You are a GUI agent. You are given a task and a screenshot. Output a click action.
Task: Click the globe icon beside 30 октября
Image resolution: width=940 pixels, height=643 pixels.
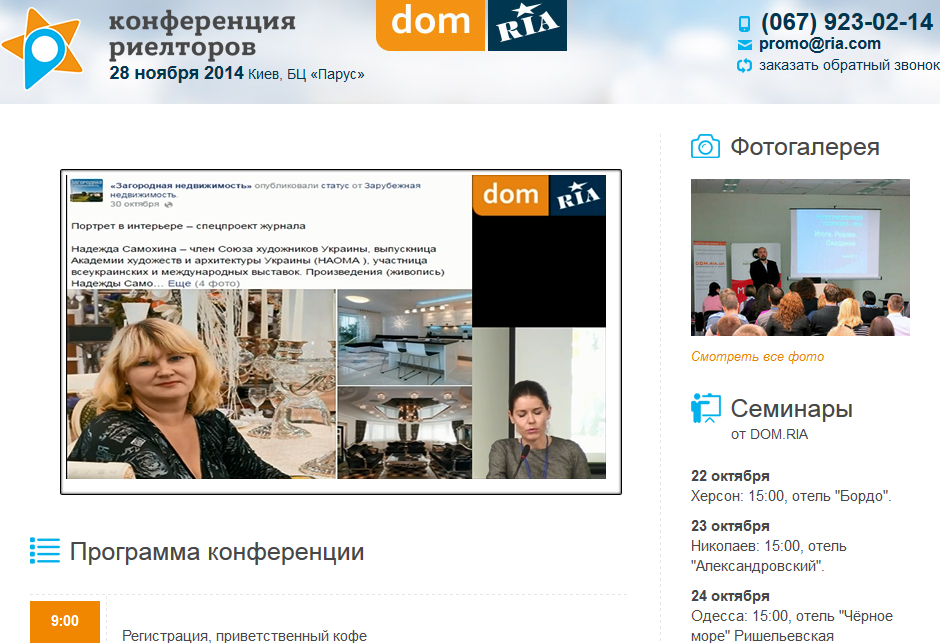point(168,204)
